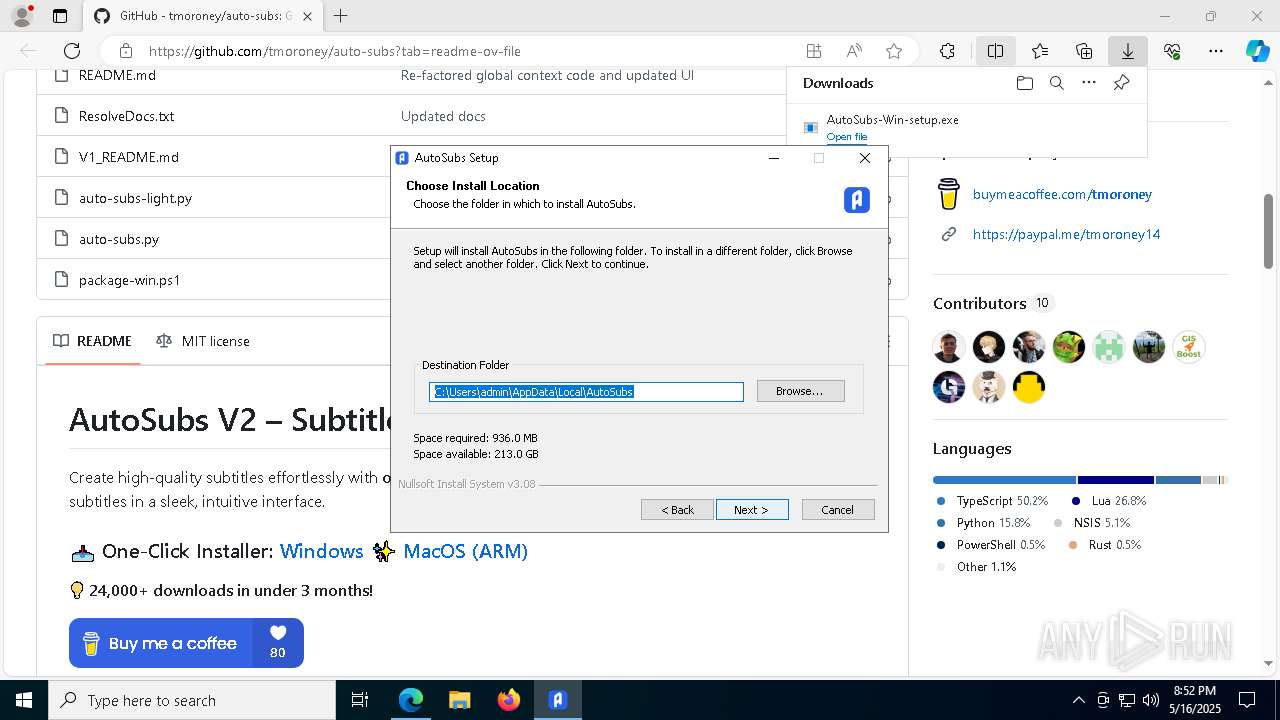The width and height of the screenshot is (1280, 720).
Task: Toggle split screen view icon
Action: (x=995, y=51)
